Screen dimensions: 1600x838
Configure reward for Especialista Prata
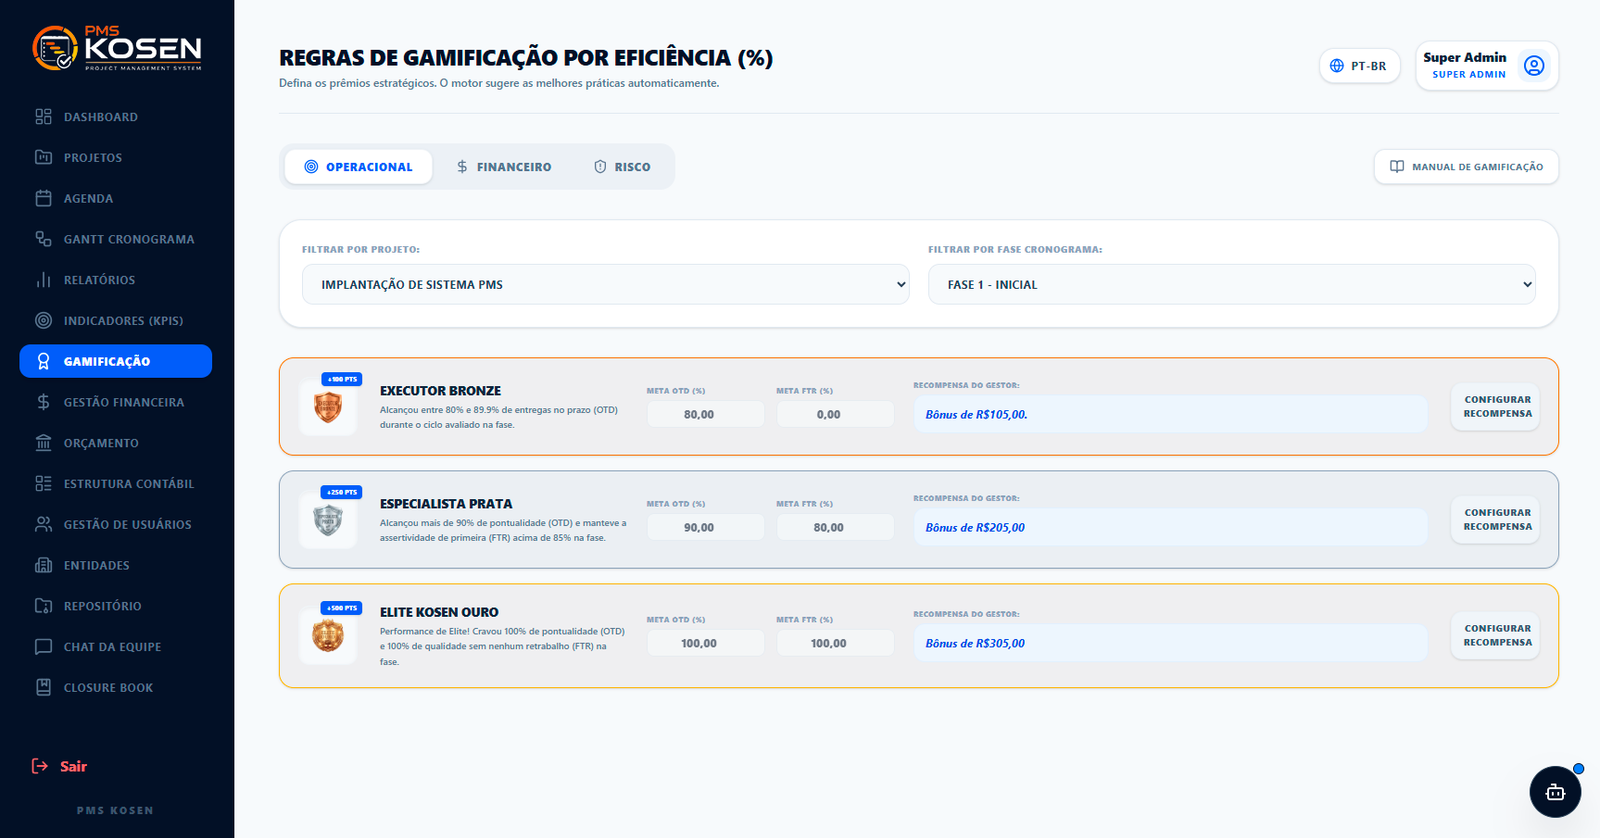coord(1497,520)
